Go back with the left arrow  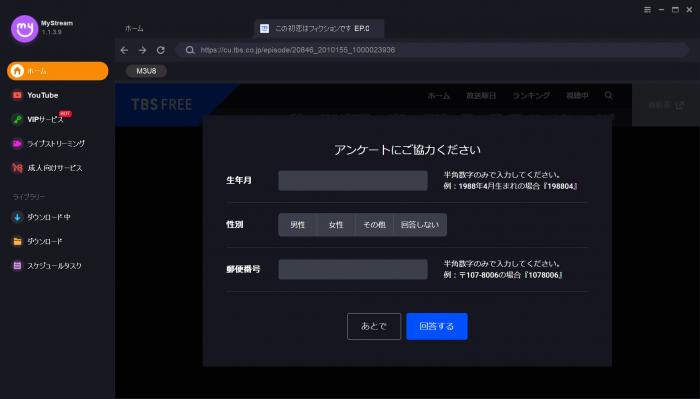coord(124,50)
